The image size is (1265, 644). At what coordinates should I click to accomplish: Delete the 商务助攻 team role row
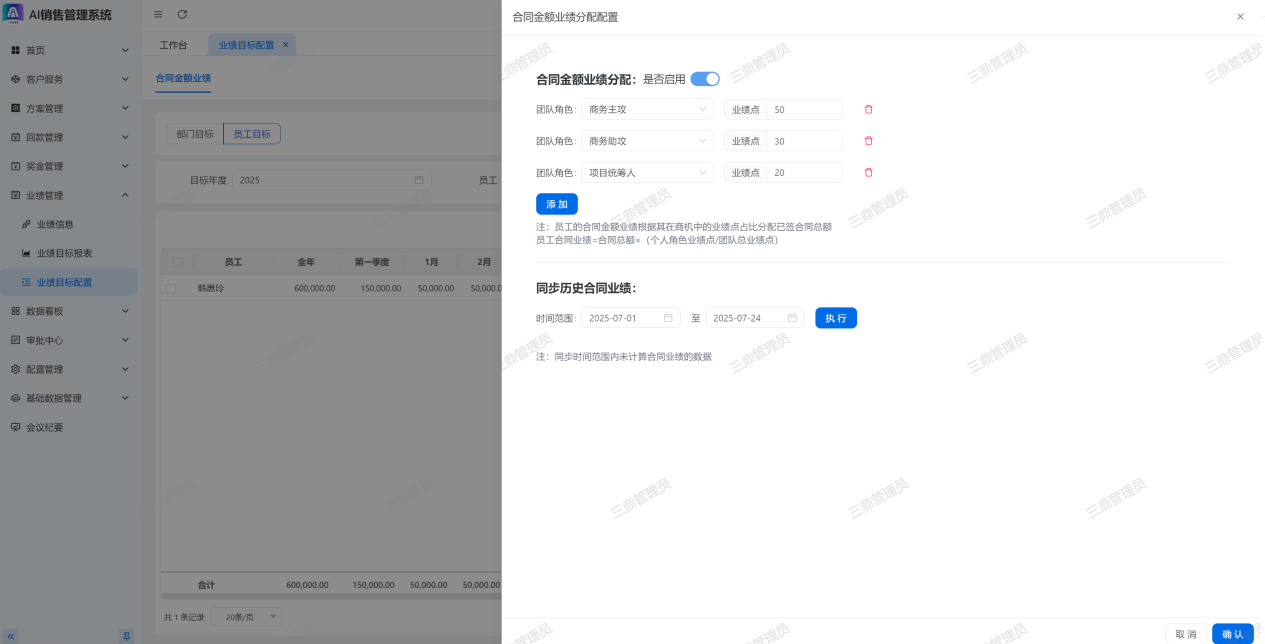point(868,141)
